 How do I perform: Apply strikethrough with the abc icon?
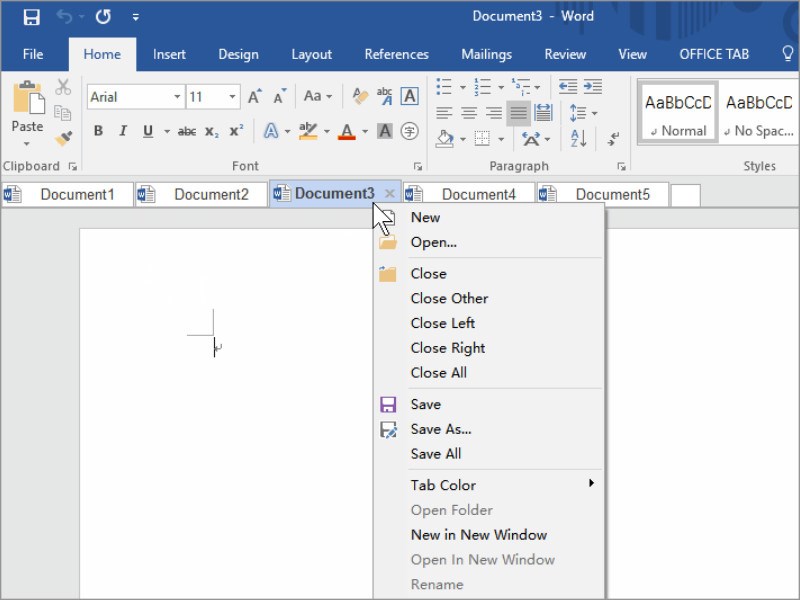click(x=187, y=131)
